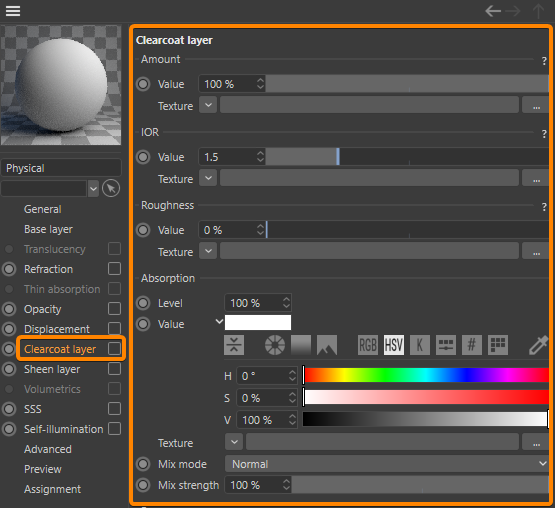Viewport: 555px width, 508px height.
Task: Open the hamburger menu icon
Action: 13,11
